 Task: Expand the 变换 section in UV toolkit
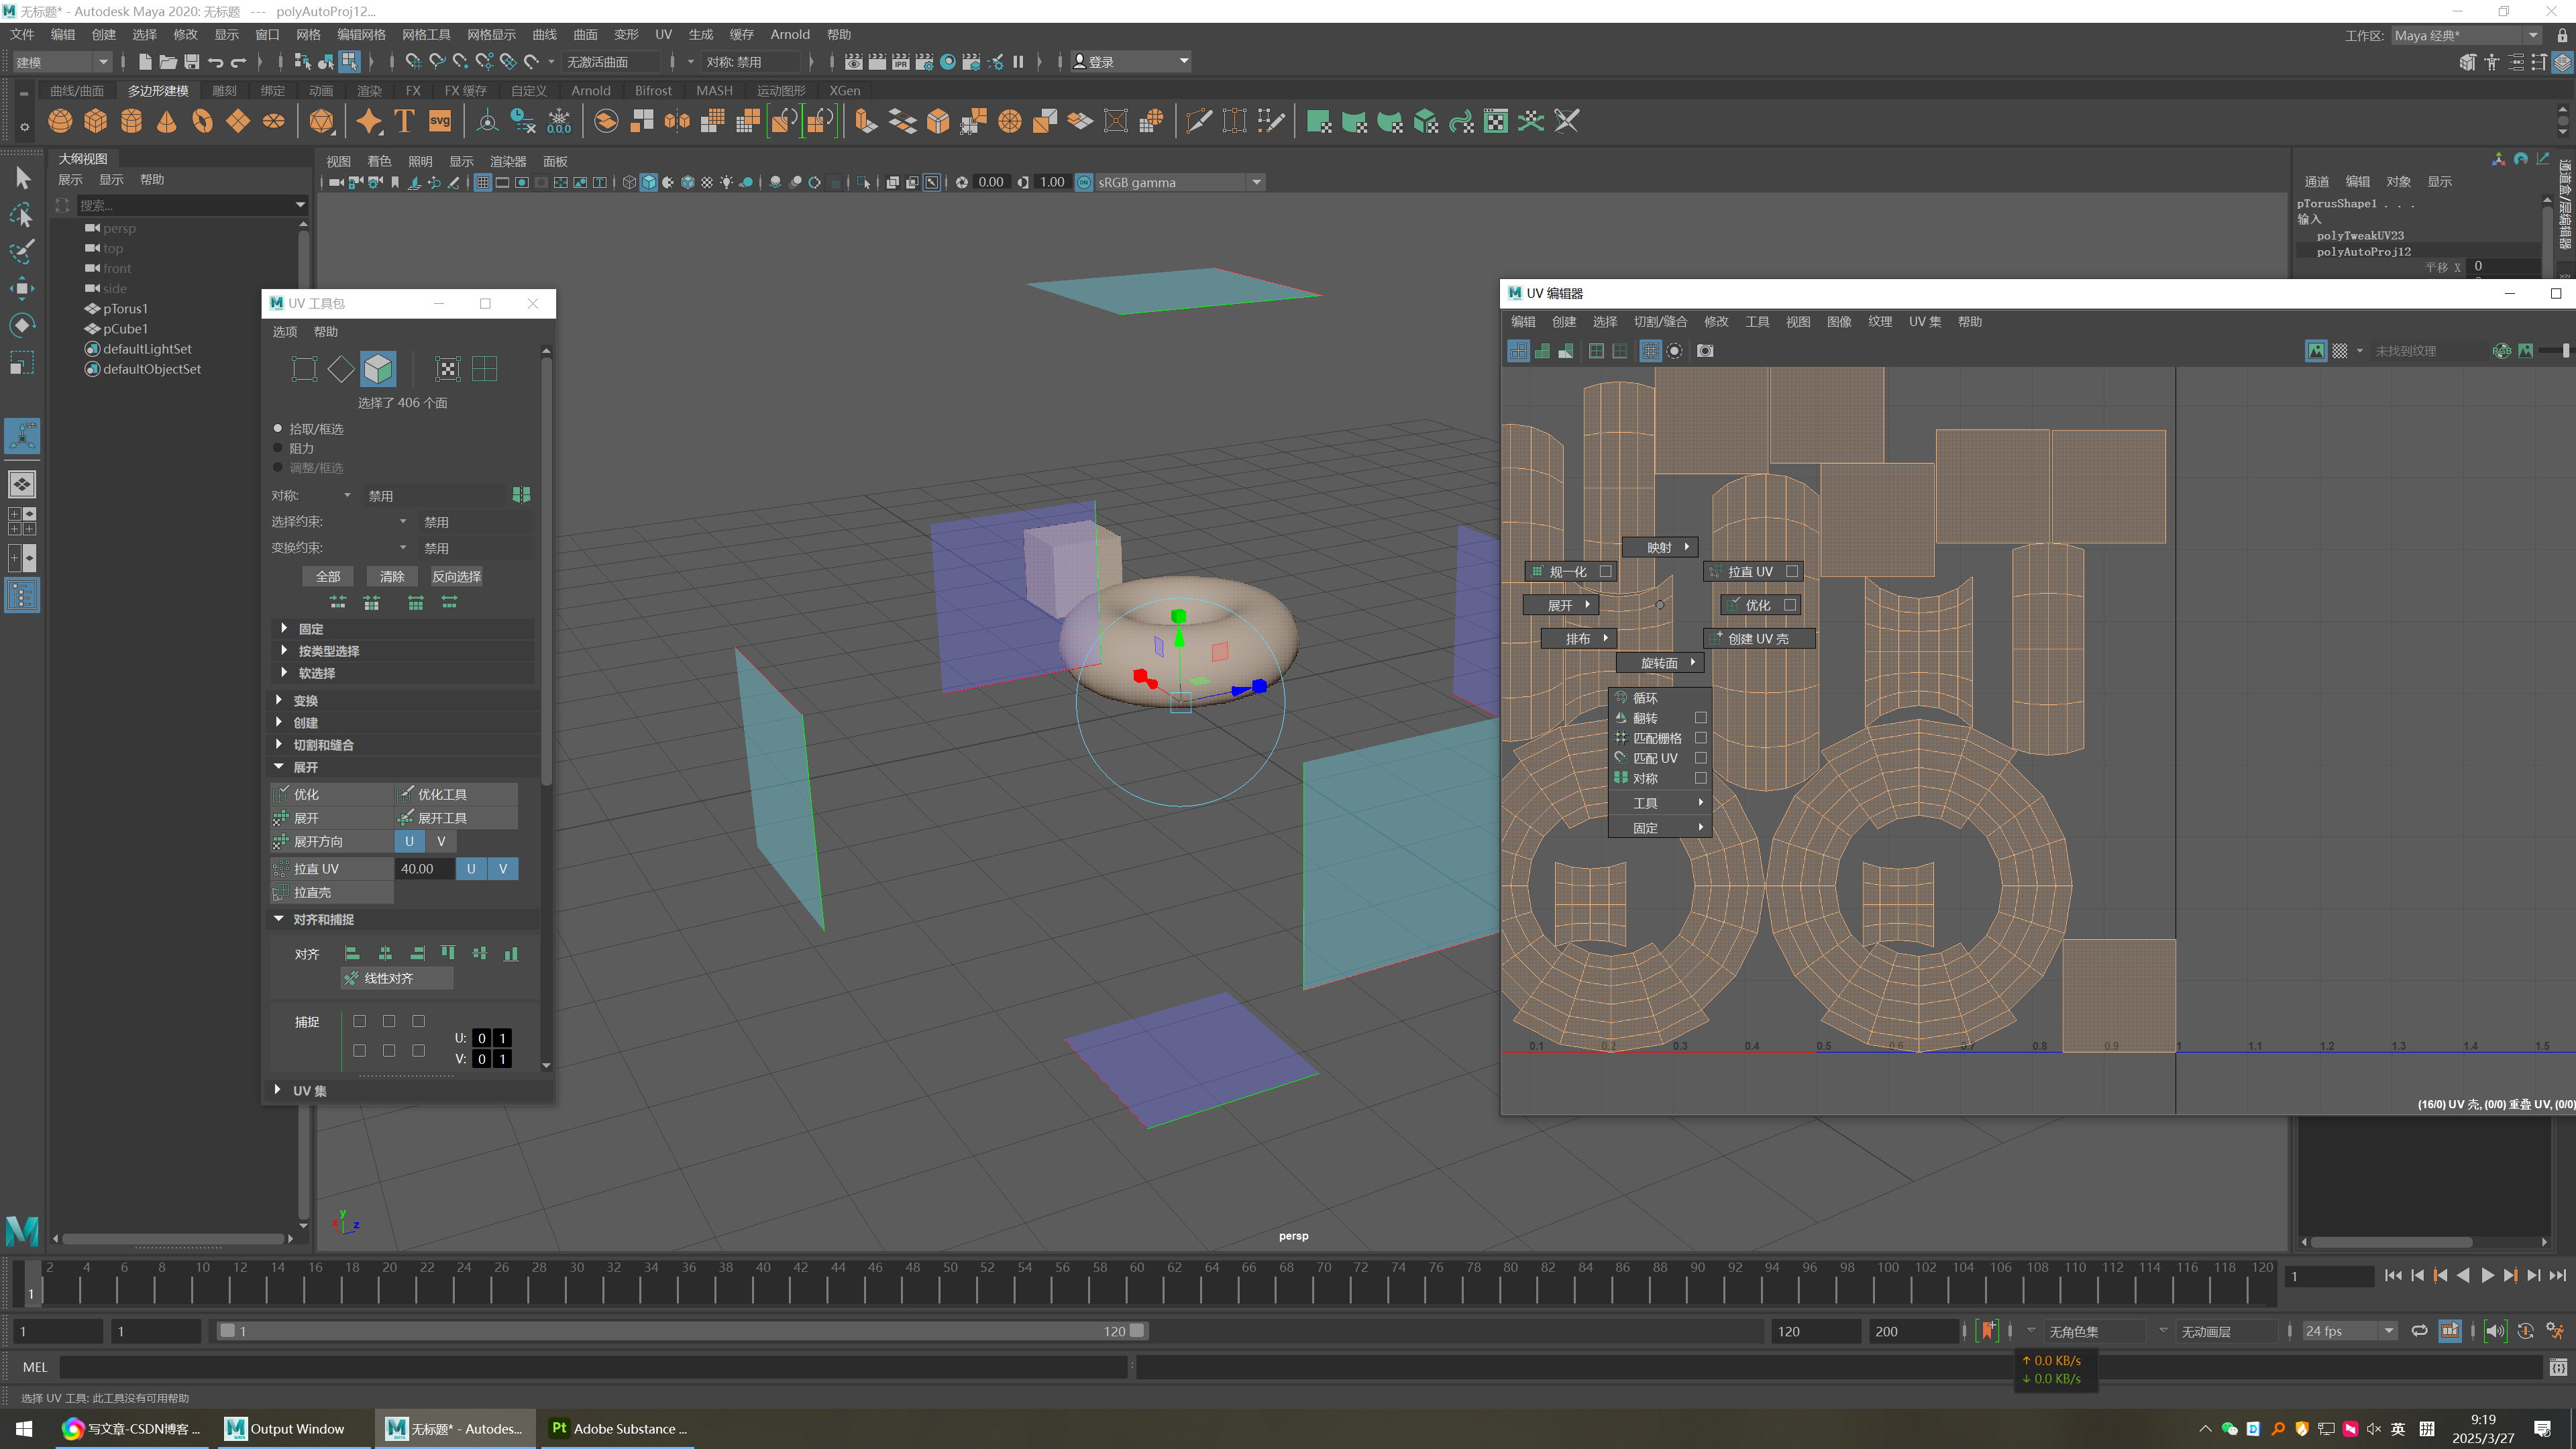click(x=305, y=700)
